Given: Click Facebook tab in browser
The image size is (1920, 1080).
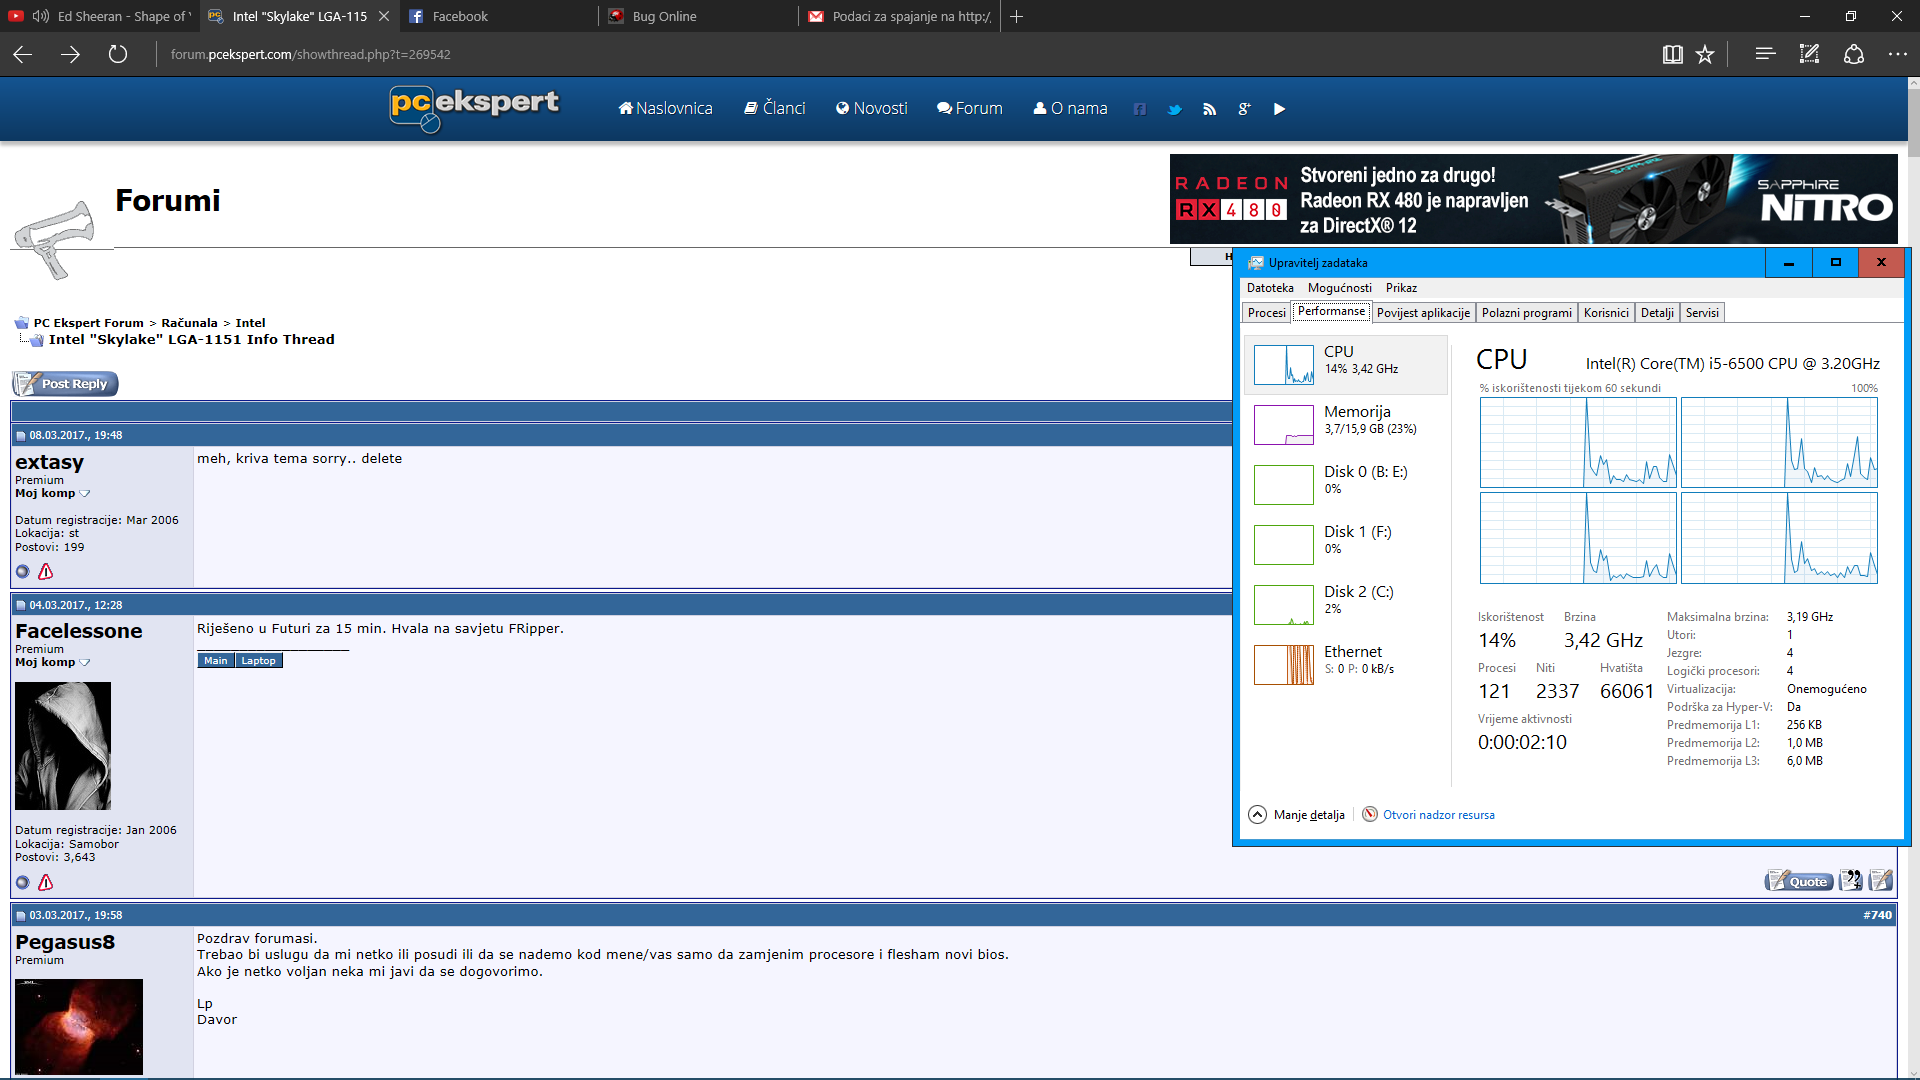Looking at the screenshot, I should click(460, 16).
